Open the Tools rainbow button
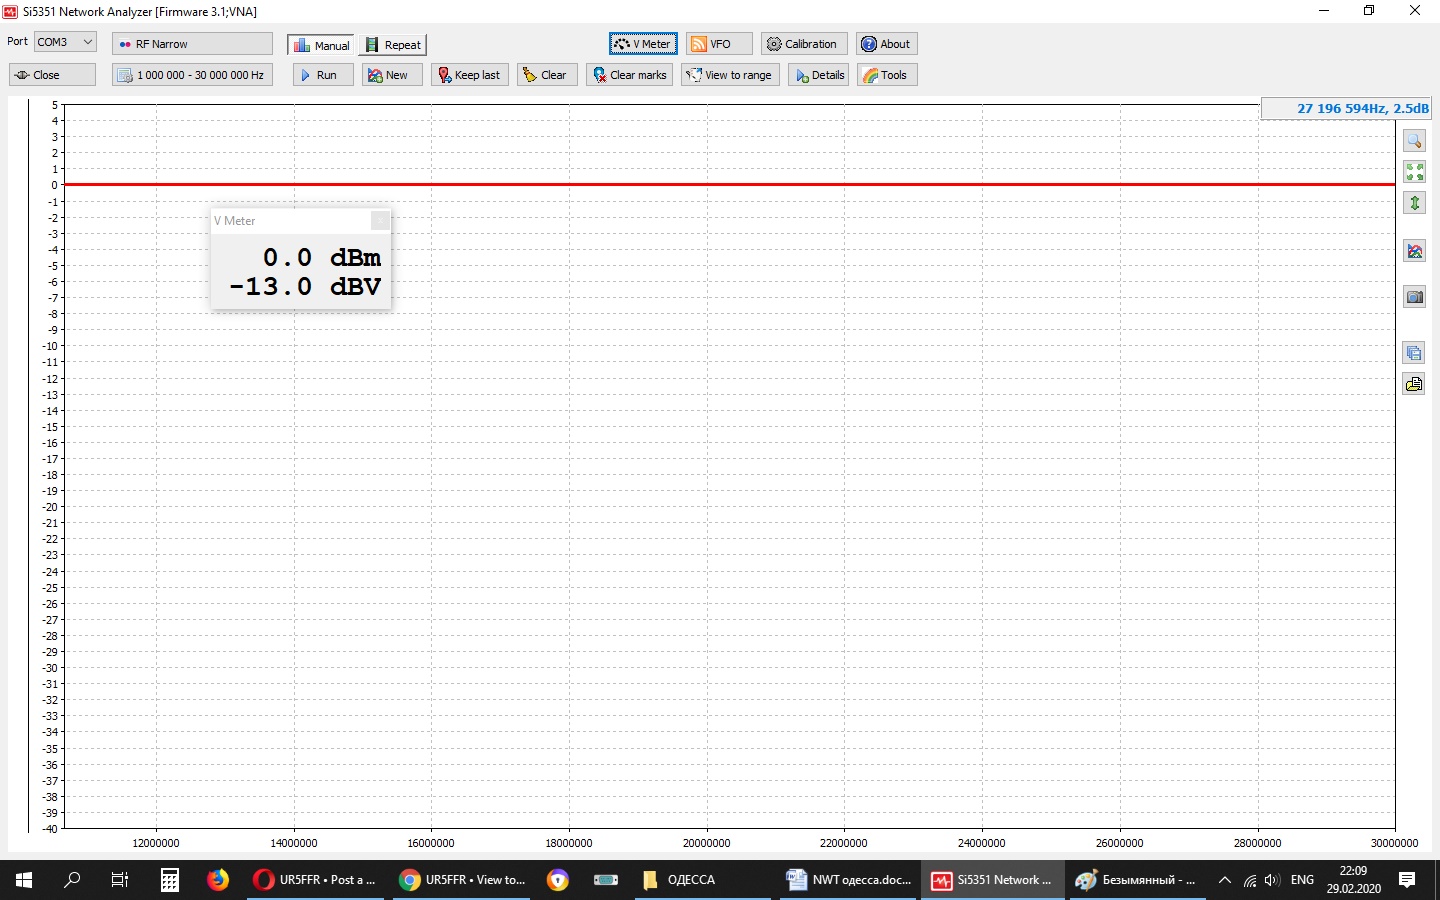 [886, 75]
